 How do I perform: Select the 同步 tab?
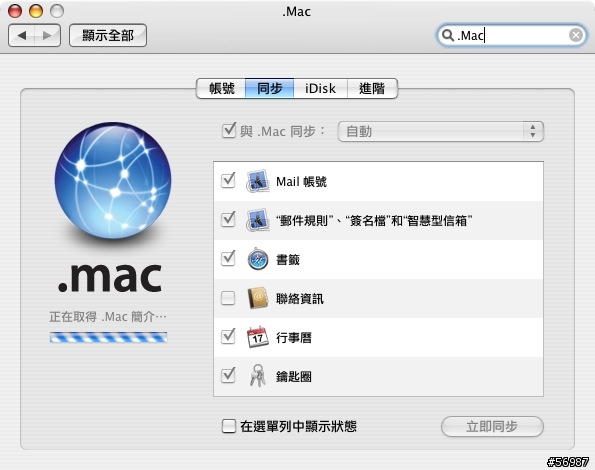pos(269,88)
